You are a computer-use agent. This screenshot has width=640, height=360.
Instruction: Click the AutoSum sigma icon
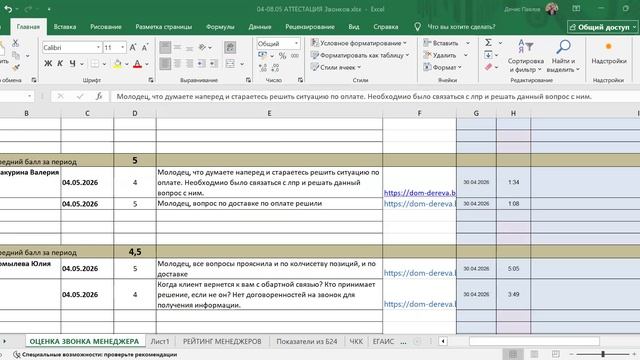[x=488, y=42]
